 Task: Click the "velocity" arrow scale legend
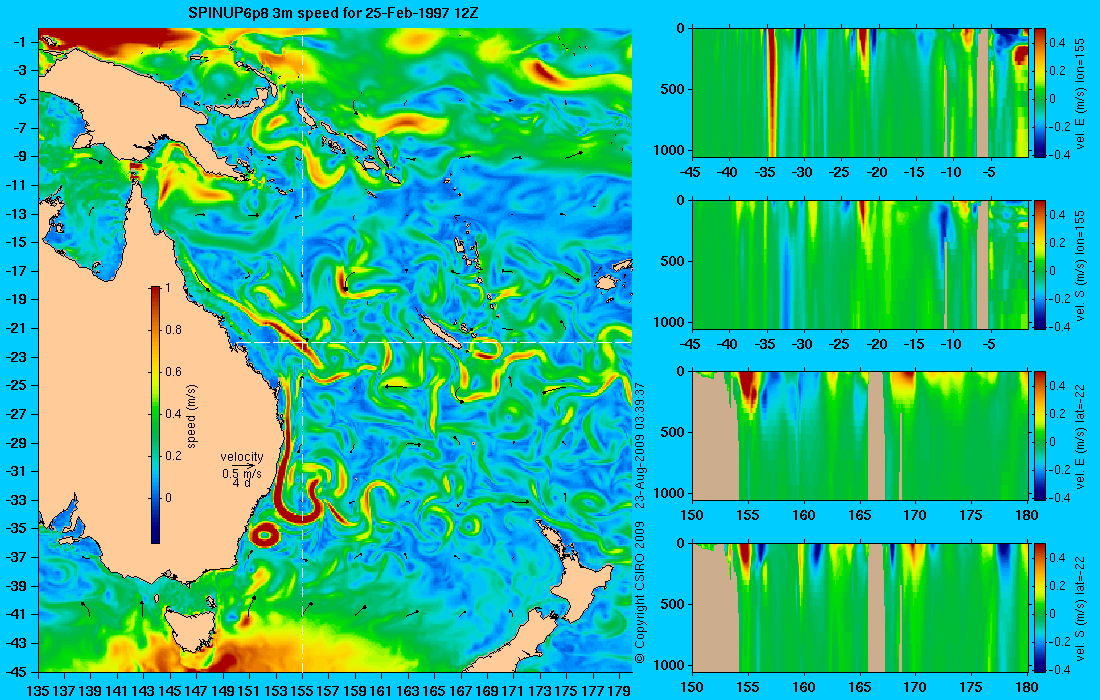click(242, 469)
